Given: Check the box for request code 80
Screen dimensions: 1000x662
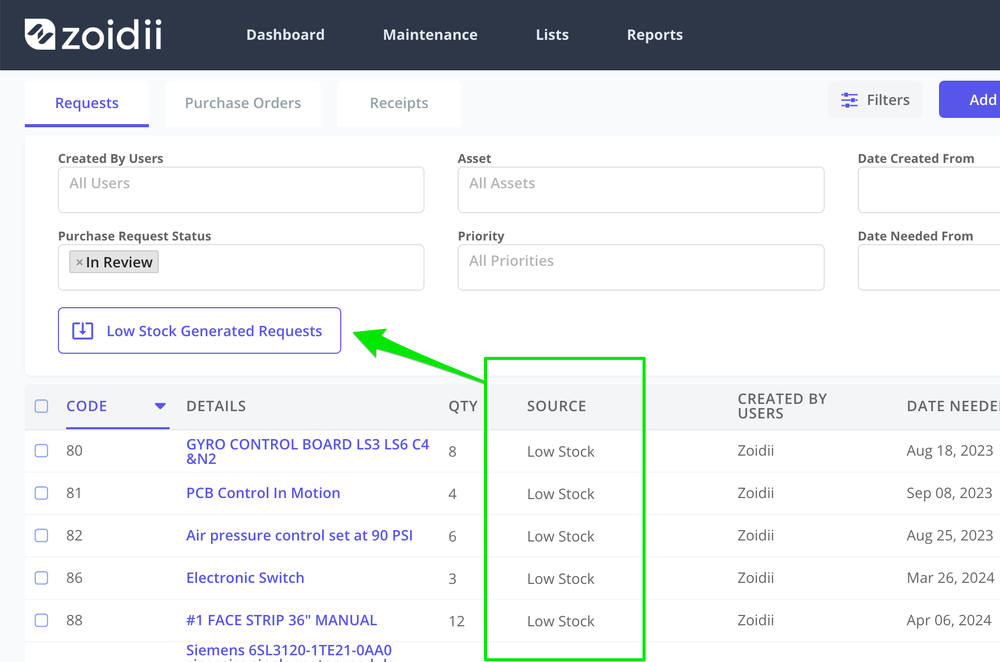Looking at the screenshot, I should (41, 451).
